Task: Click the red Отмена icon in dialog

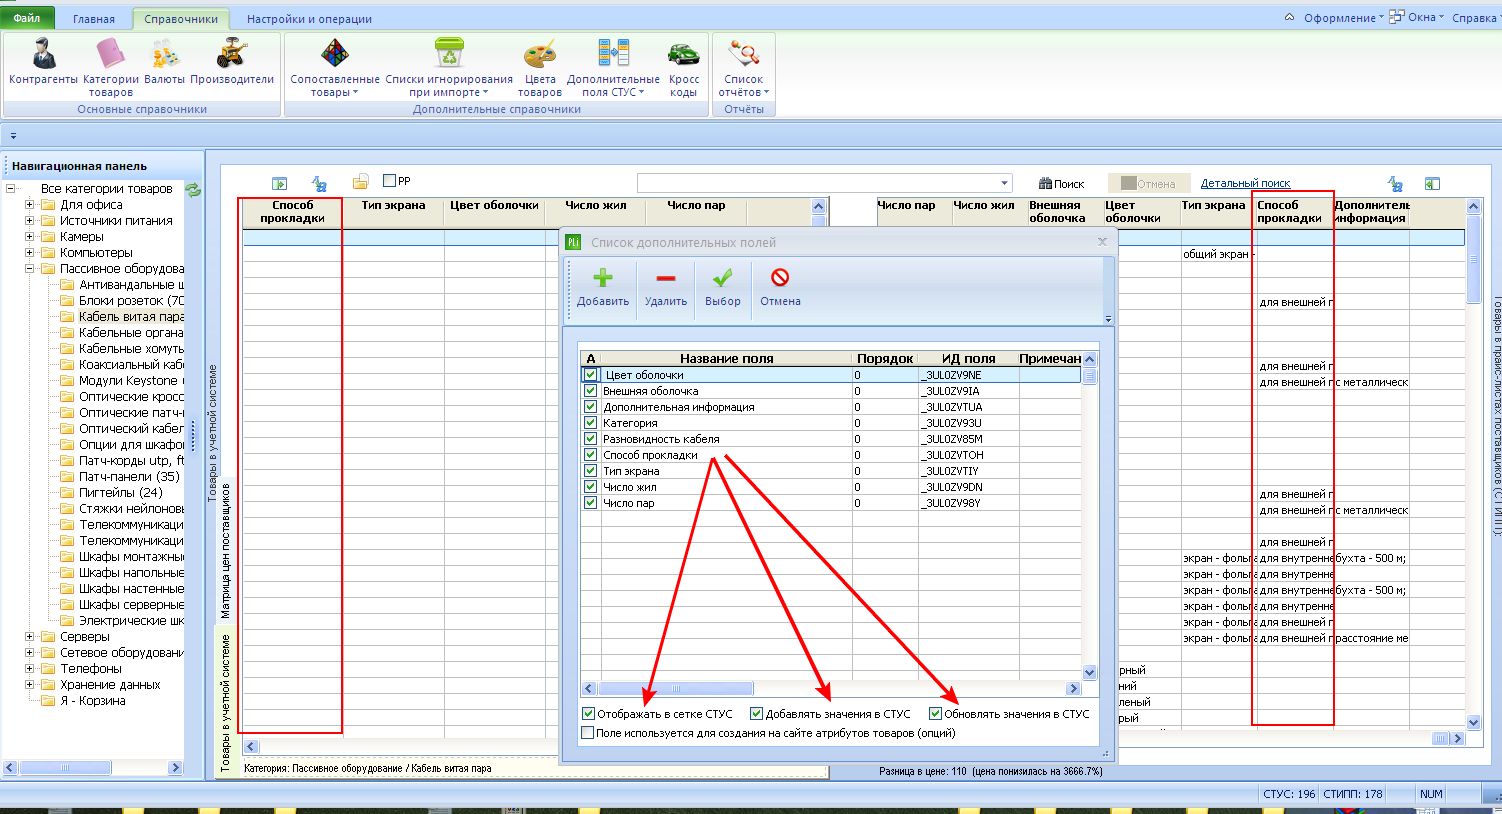Action: pyautogui.click(x=780, y=278)
